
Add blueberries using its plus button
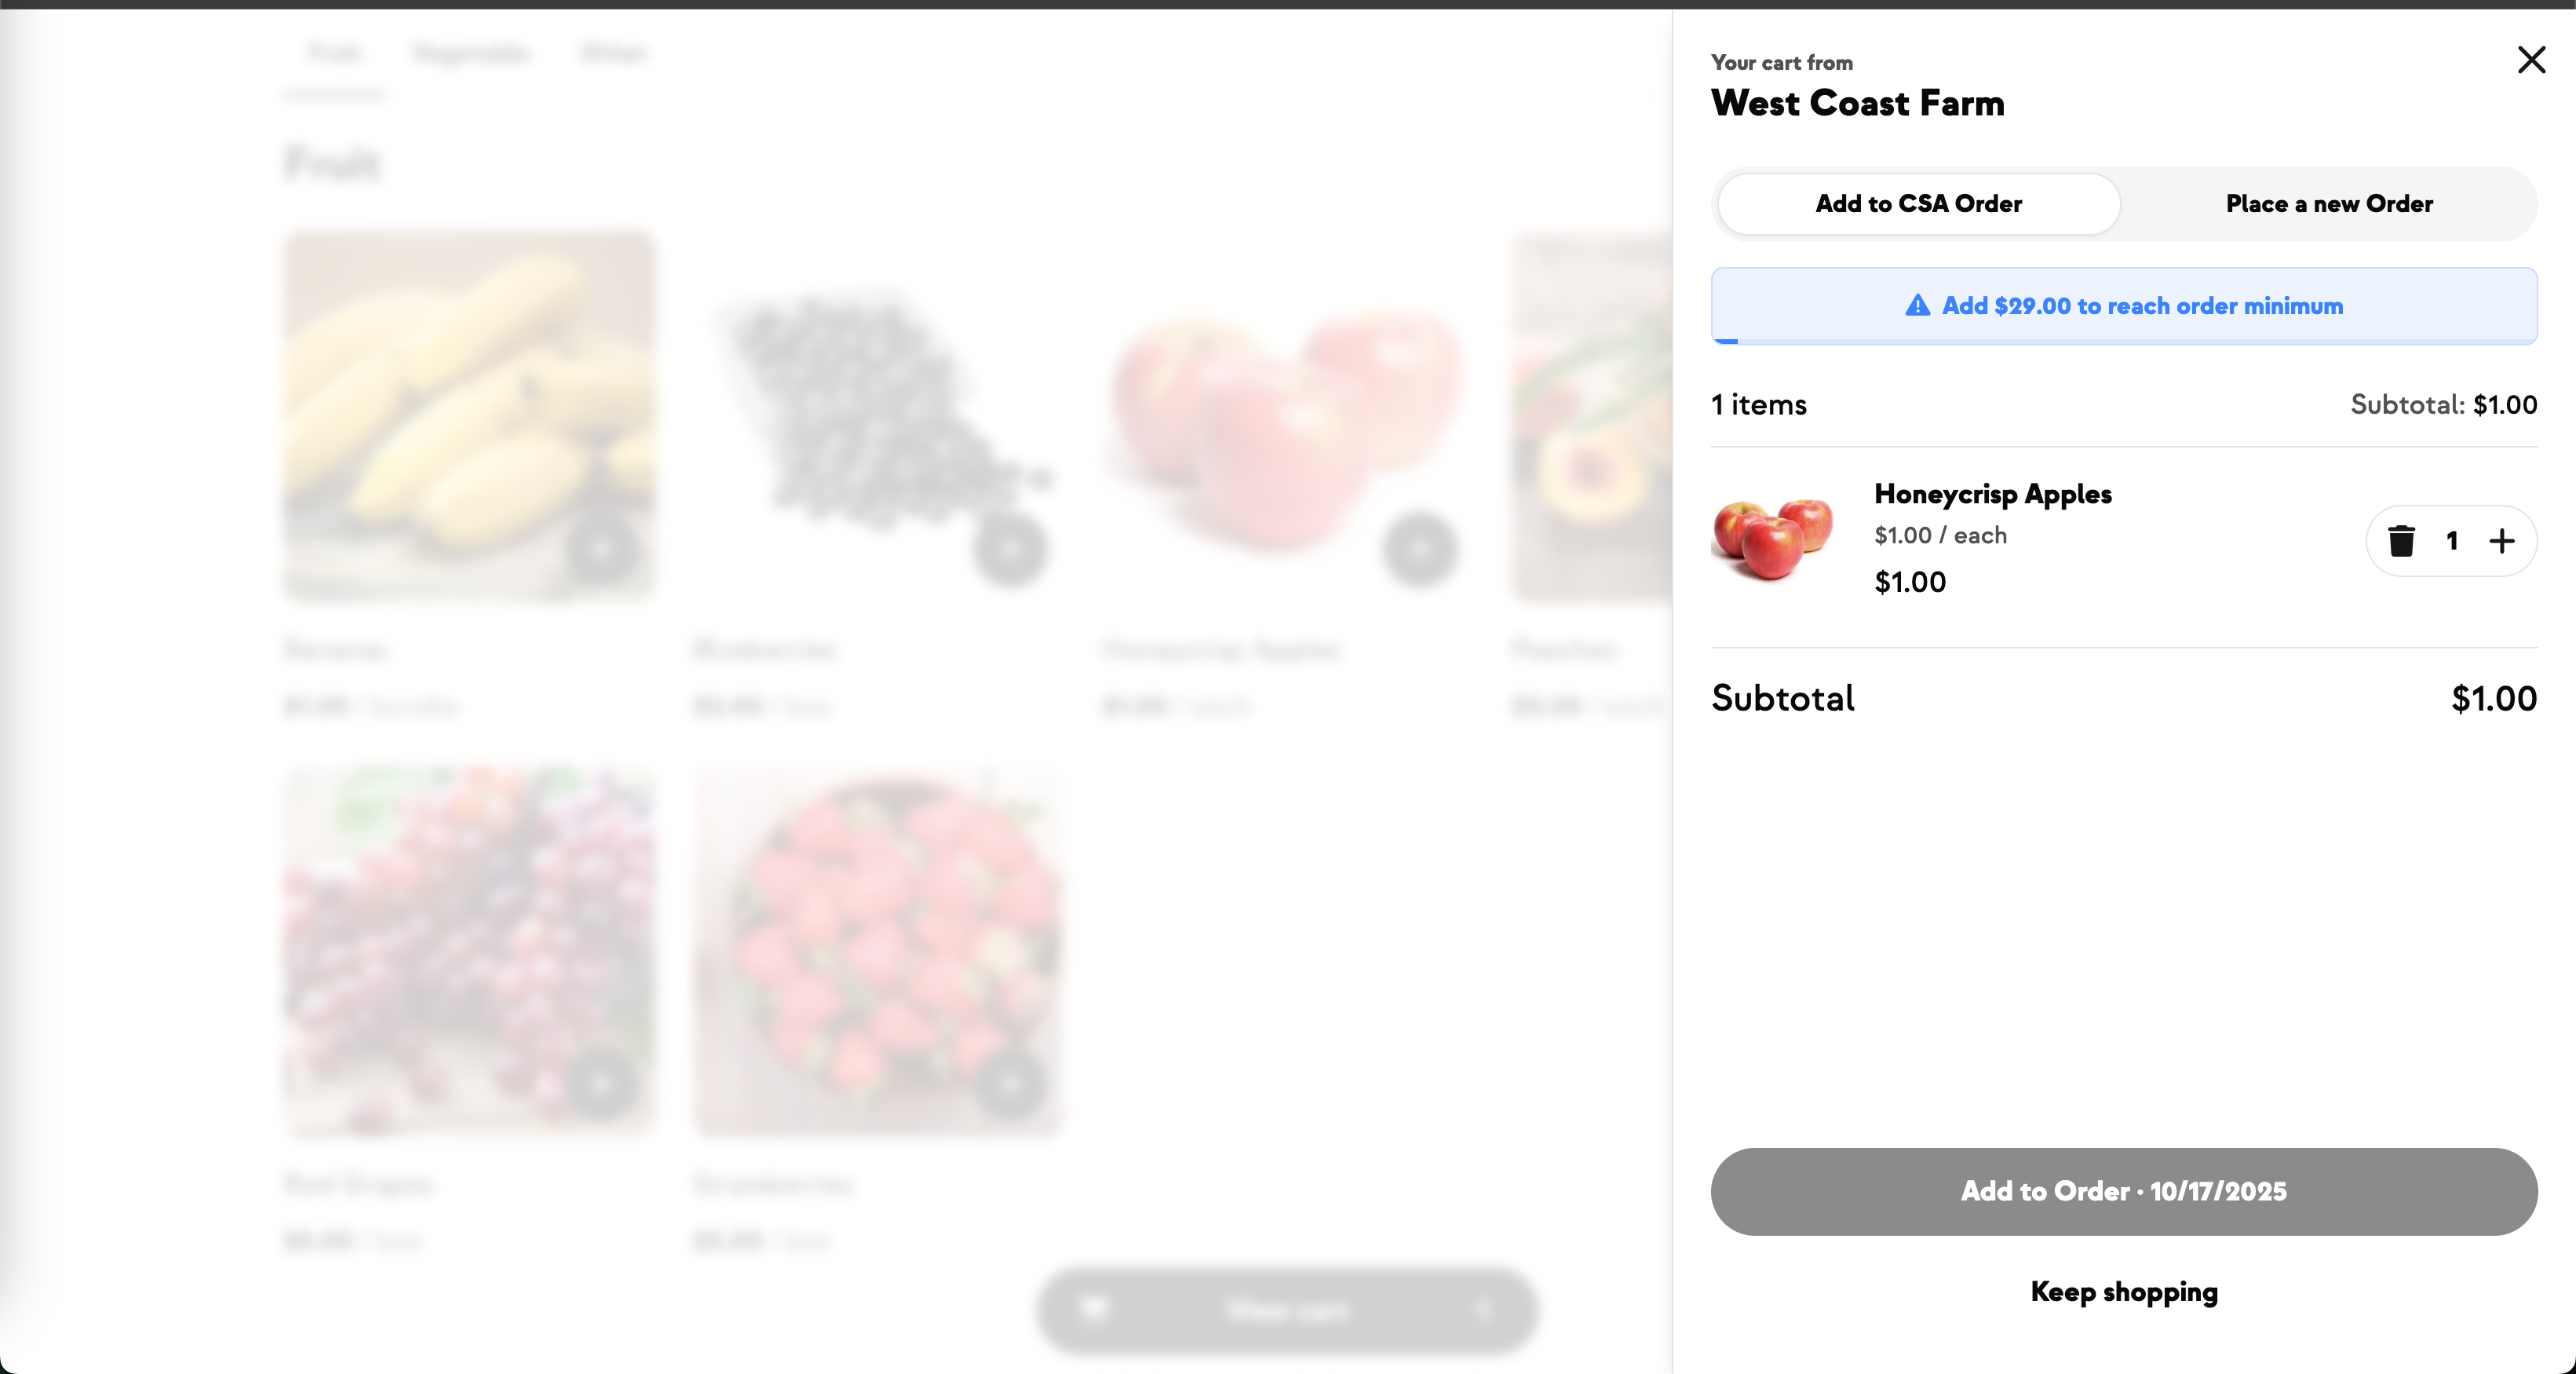click(1010, 549)
